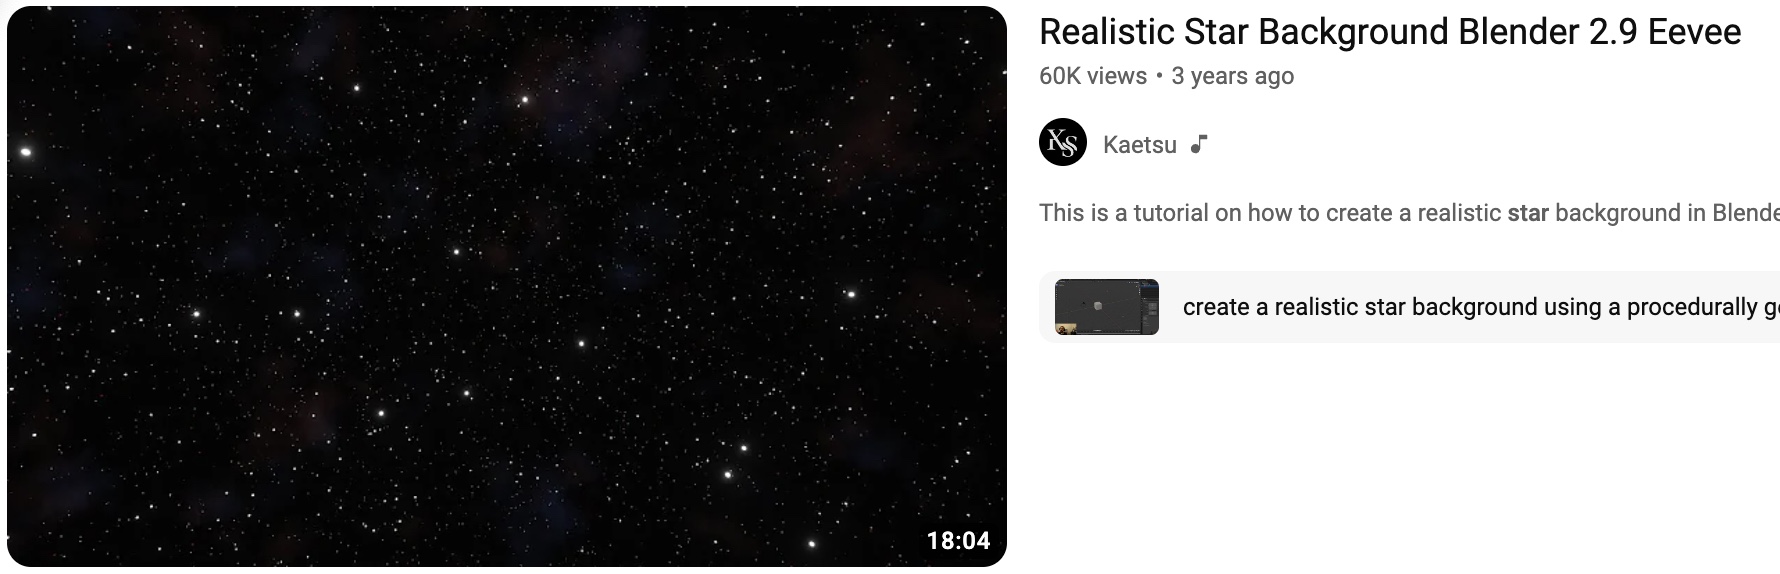Open the small Blender chapter preview thumbnail
This screenshot has height=574, width=1780.
click(1107, 307)
